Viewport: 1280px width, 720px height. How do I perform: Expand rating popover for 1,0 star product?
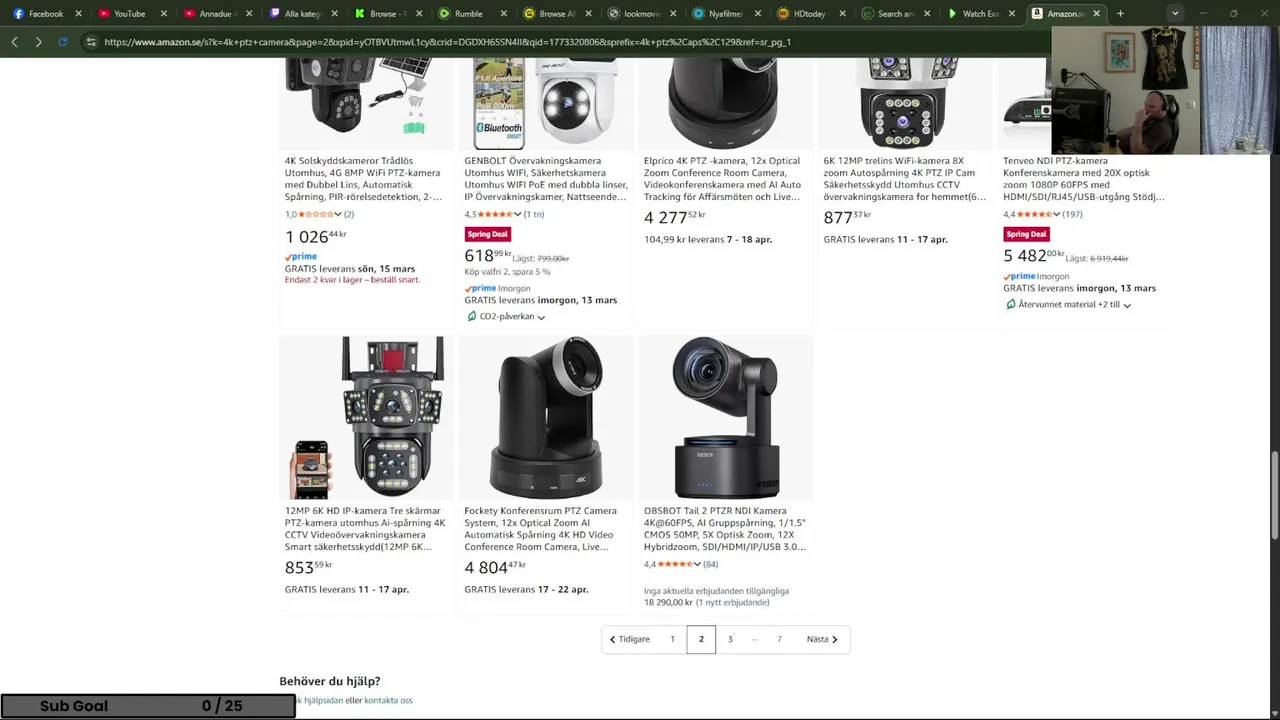tap(338, 215)
